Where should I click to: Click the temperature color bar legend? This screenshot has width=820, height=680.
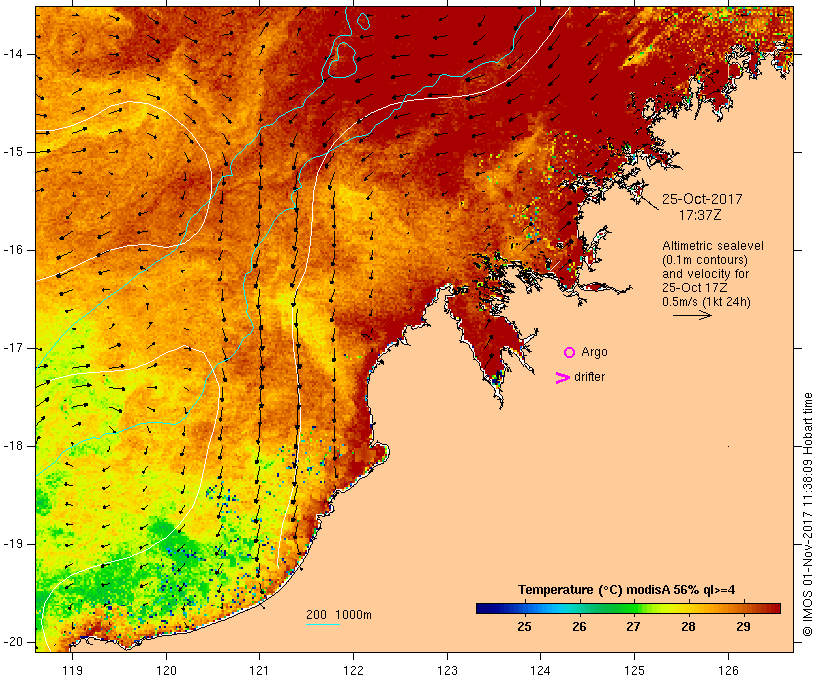coord(628,608)
